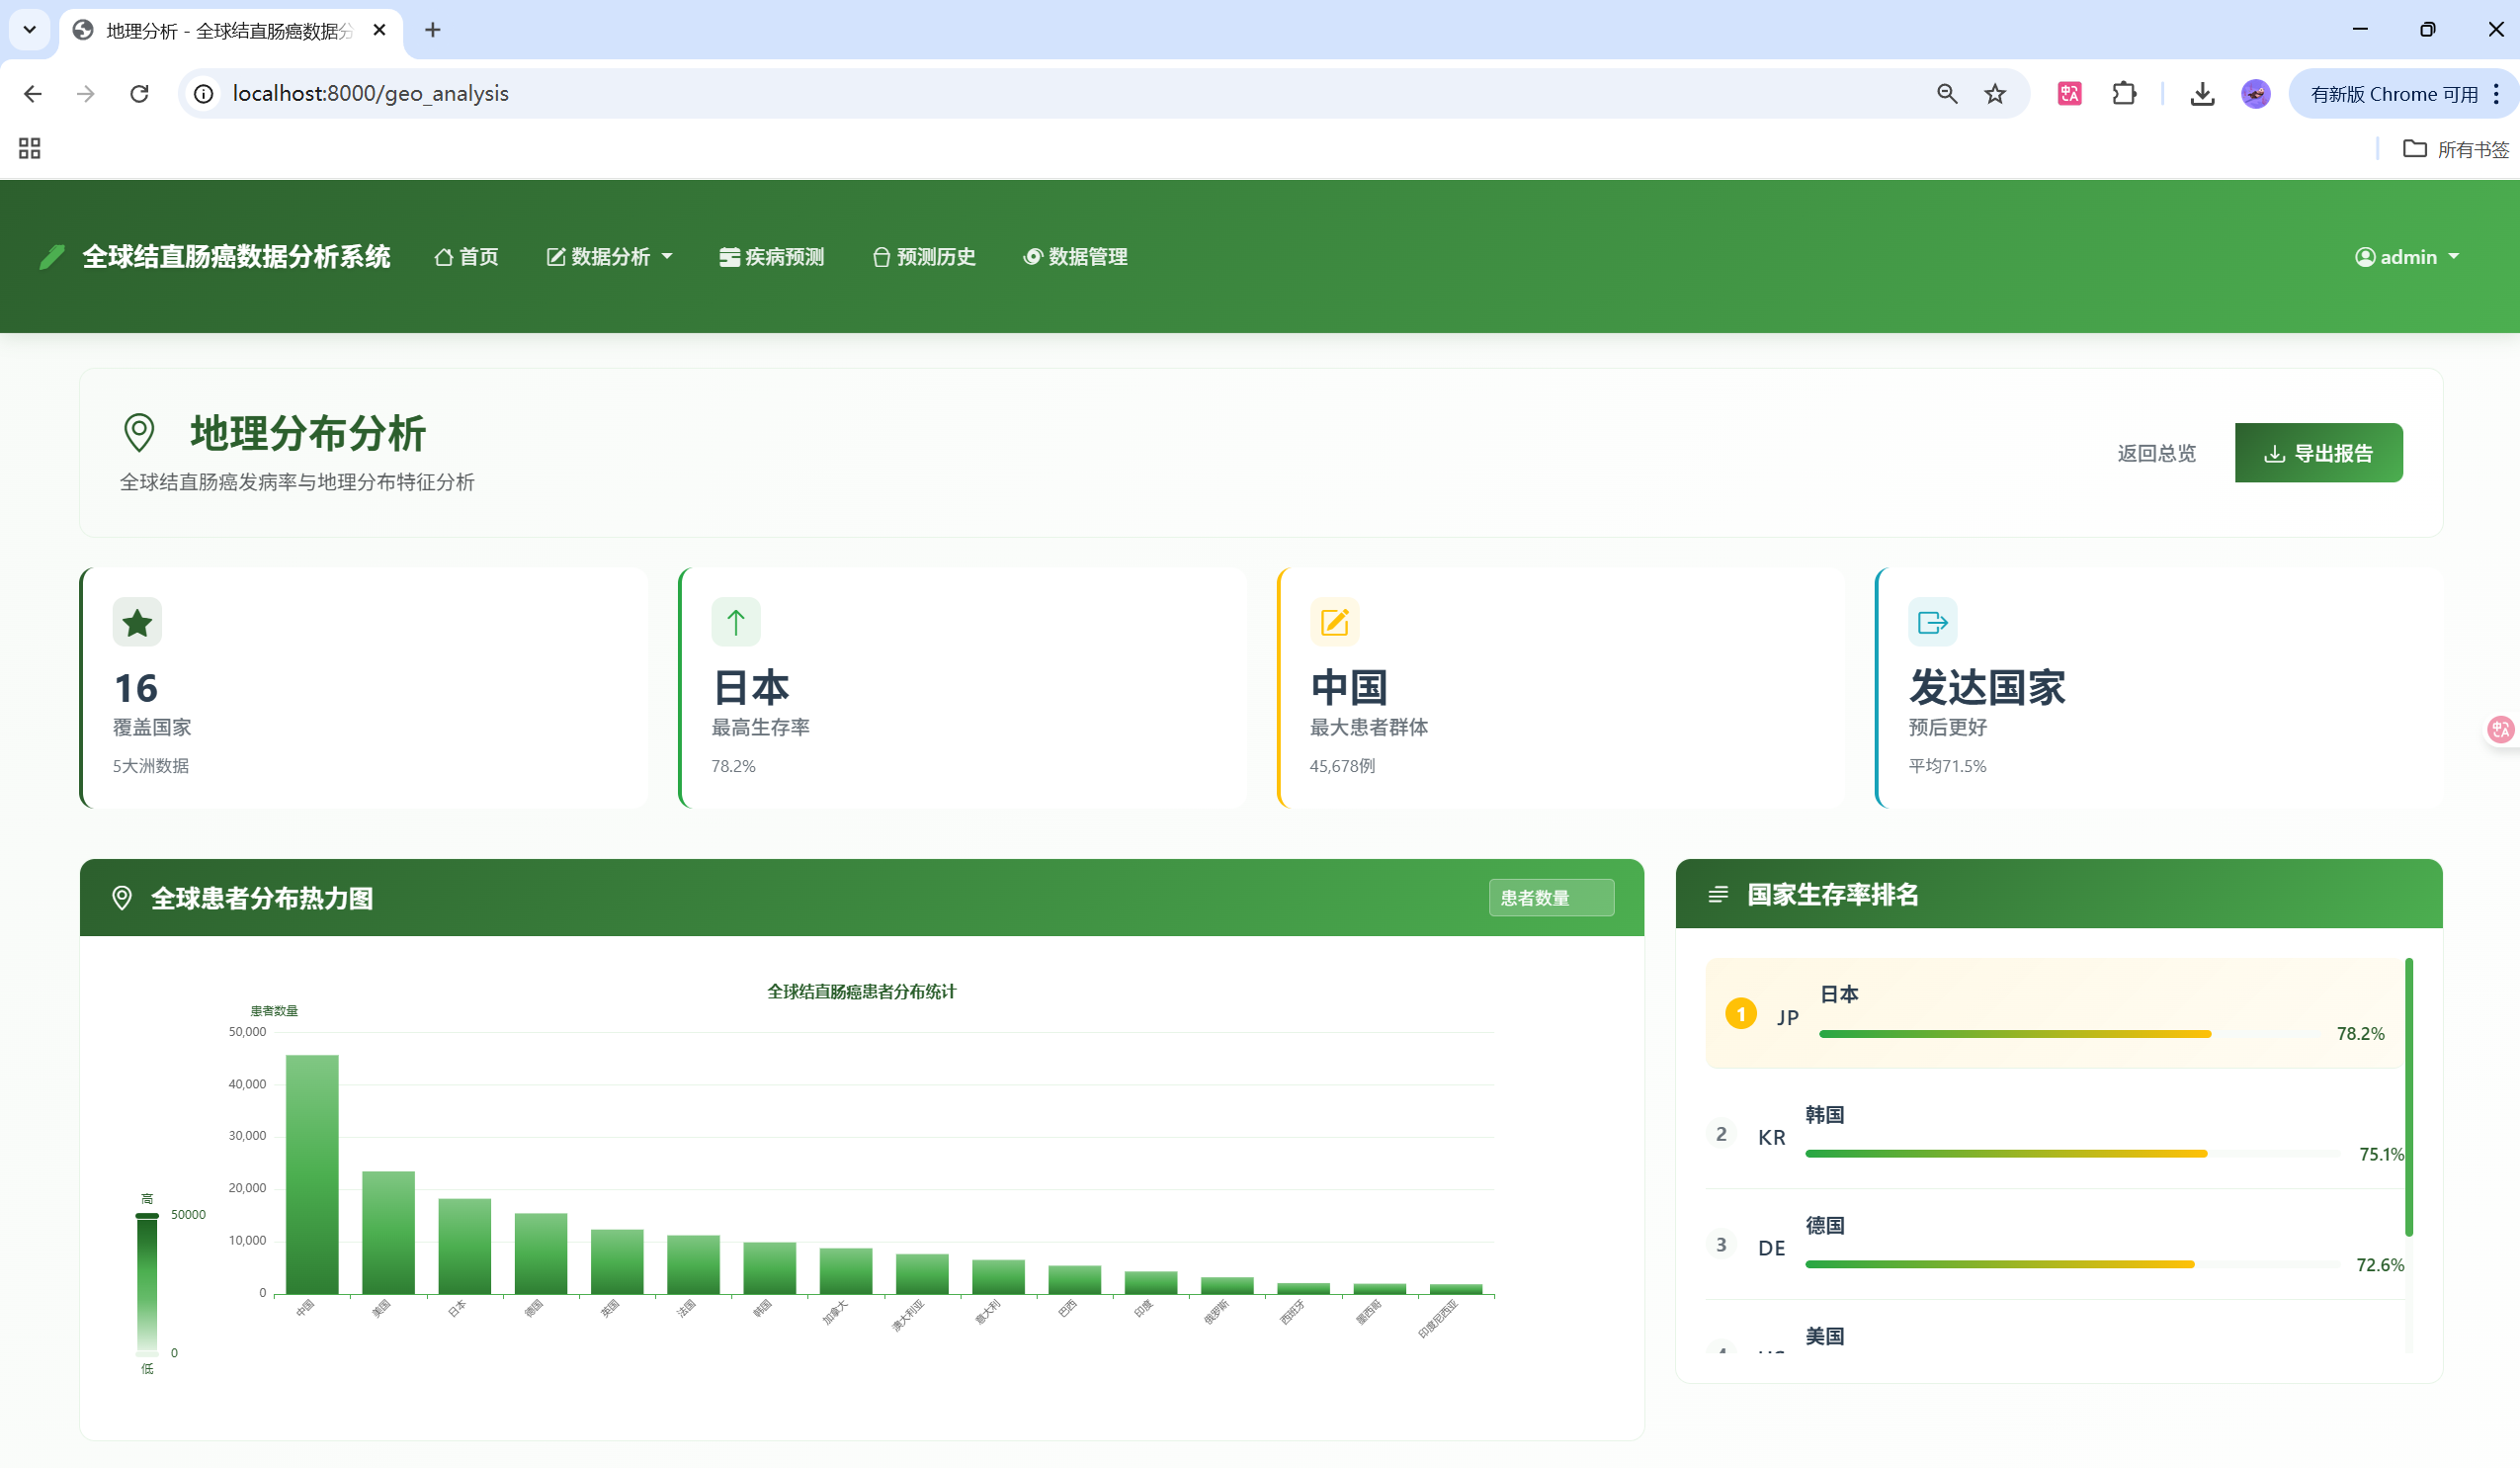The image size is (2520, 1468).
Task: Open the 数据管理 section
Action: click(1075, 256)
